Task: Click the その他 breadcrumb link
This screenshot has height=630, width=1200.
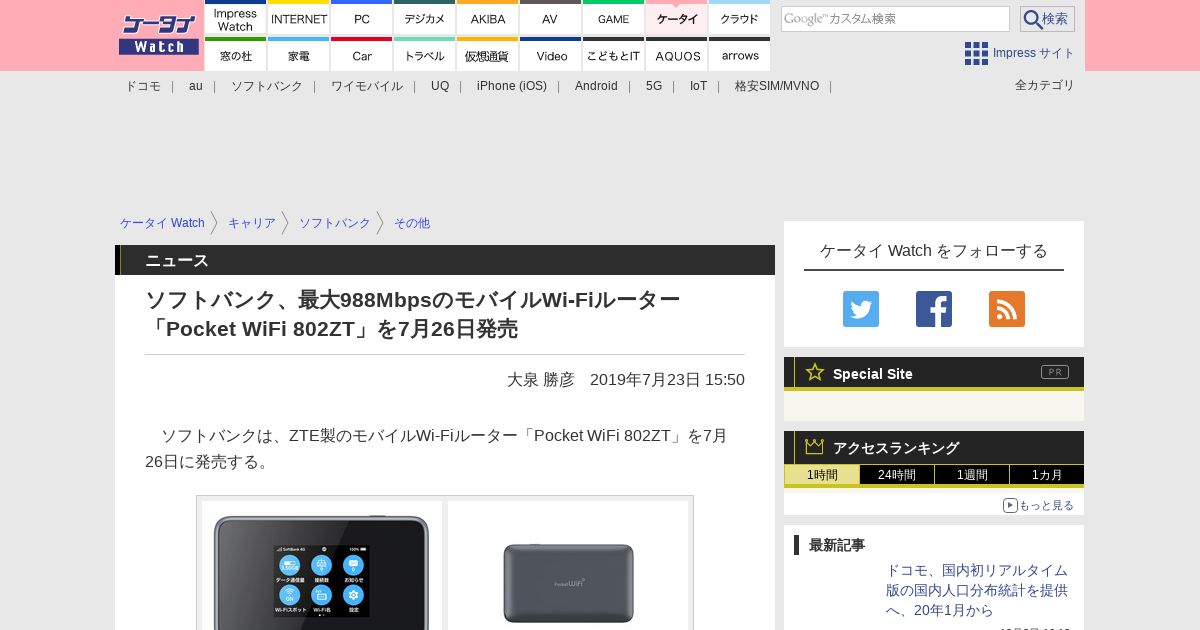Action: [412, 223]
